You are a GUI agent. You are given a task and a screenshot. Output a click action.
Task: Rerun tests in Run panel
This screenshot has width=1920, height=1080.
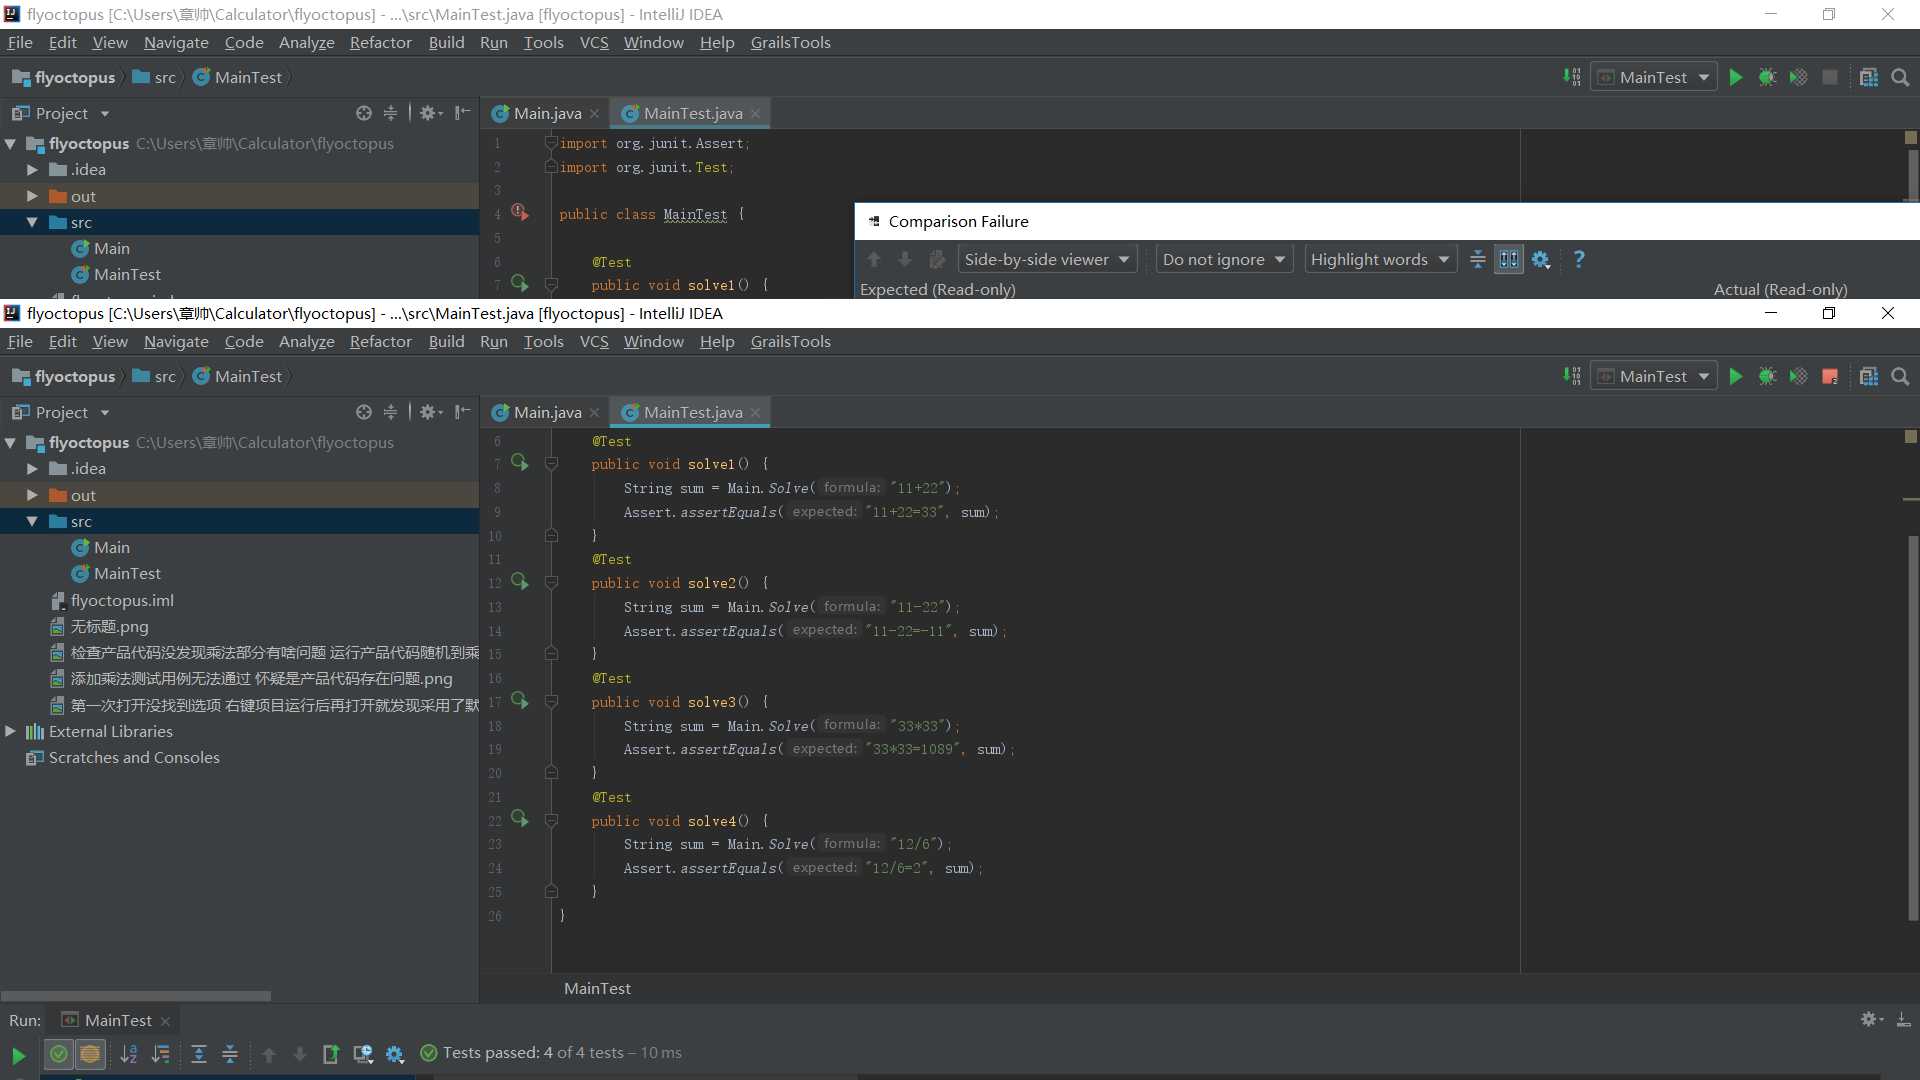tap(18, 1054)
